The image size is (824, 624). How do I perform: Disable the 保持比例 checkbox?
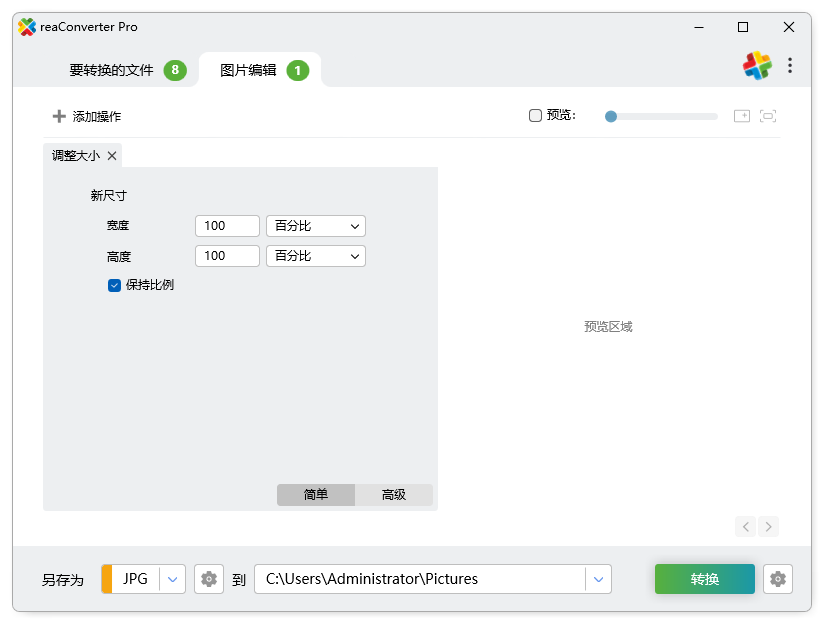click(114, 285)
